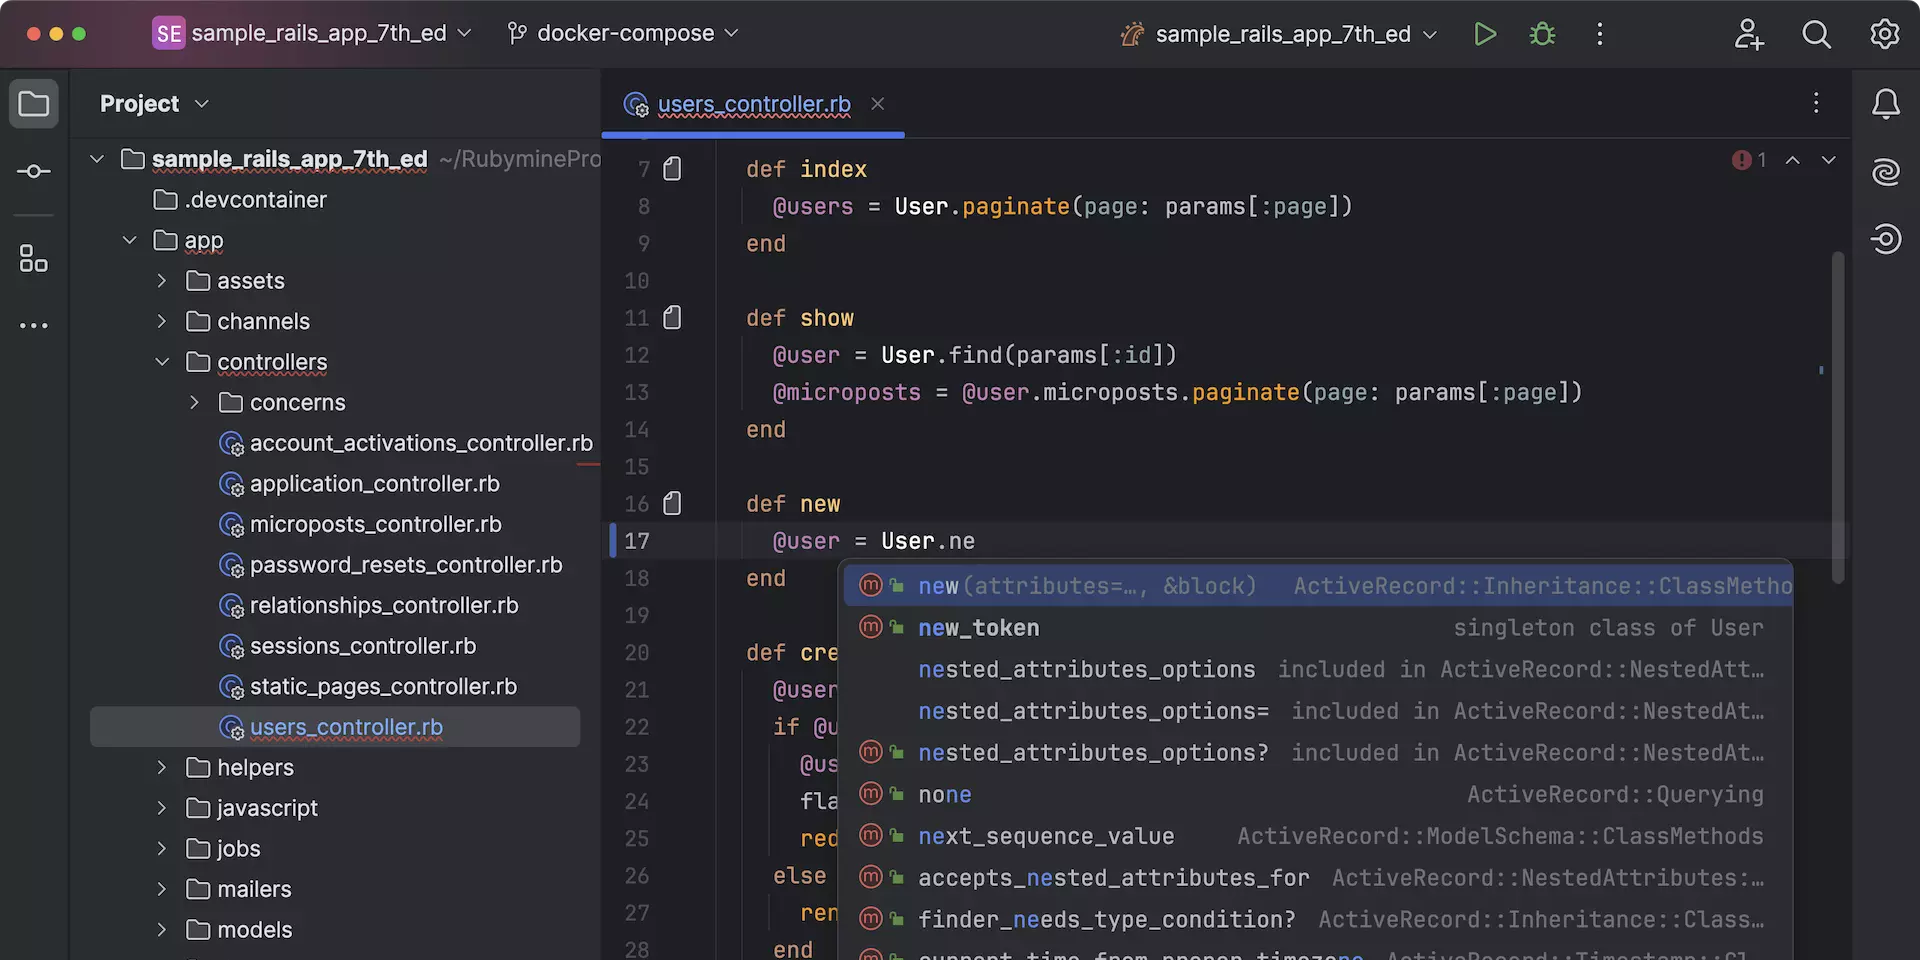The image size is (1920, 960).
Task: Open sessions_controller.rb in project tree
Action: pos(362,646)
